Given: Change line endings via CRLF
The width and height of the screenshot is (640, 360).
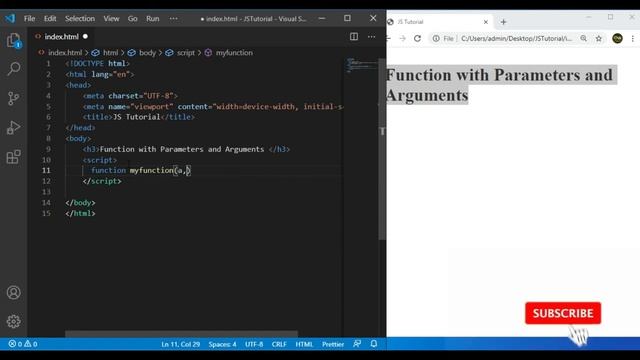Looking at the screenshot, I should click(x=279, y=344).
